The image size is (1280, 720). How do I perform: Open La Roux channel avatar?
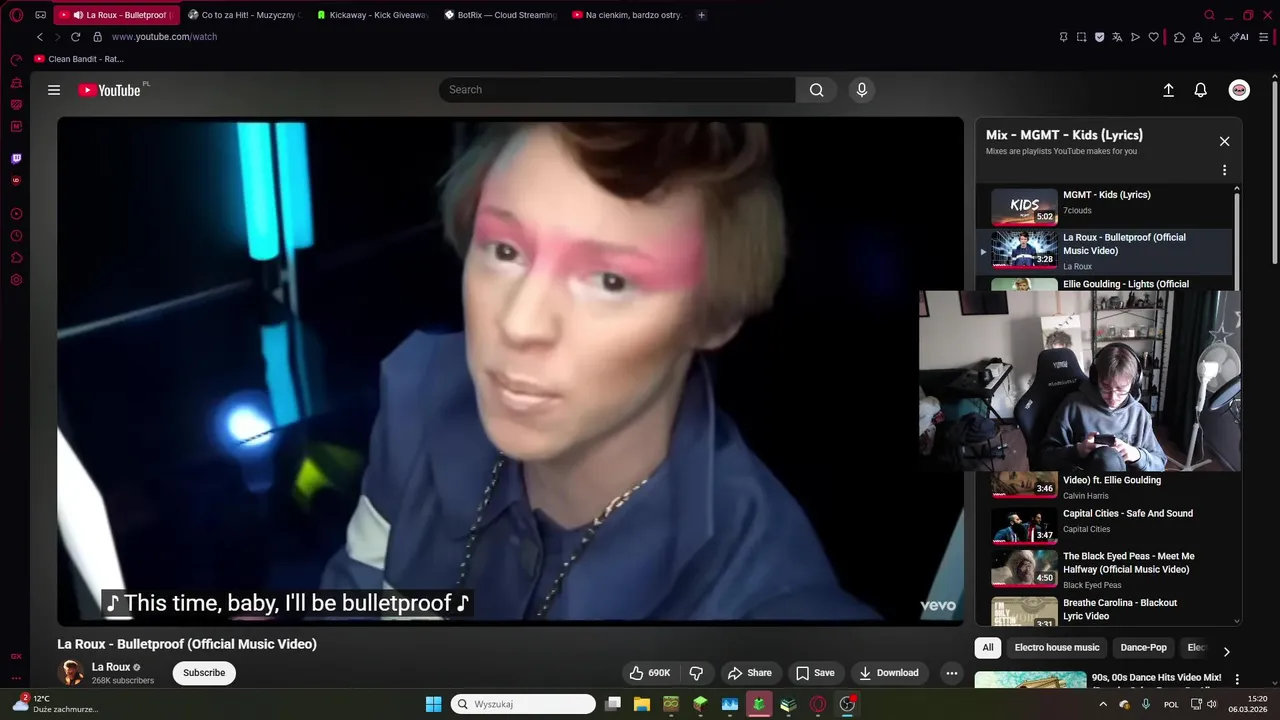pos(71,673)
